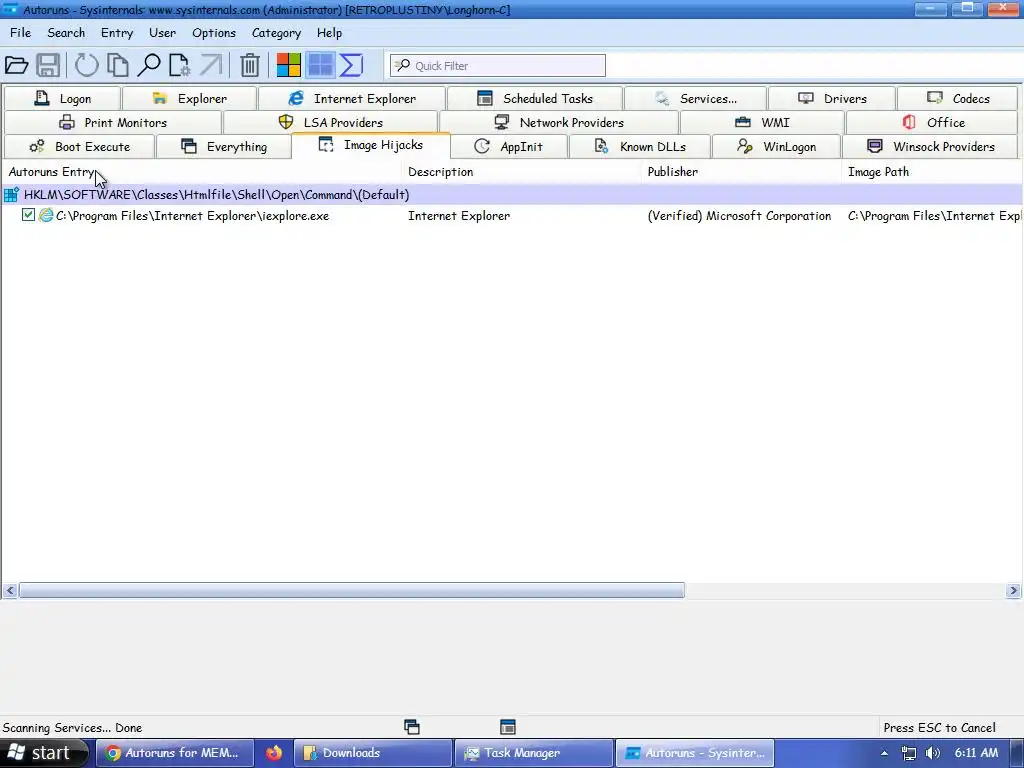Image resolution: width=1024 pixels, height=768 pixels.
Task: Click the VirusTotal sigma icon
Action: pyautogui.click(x=351, y=65)
